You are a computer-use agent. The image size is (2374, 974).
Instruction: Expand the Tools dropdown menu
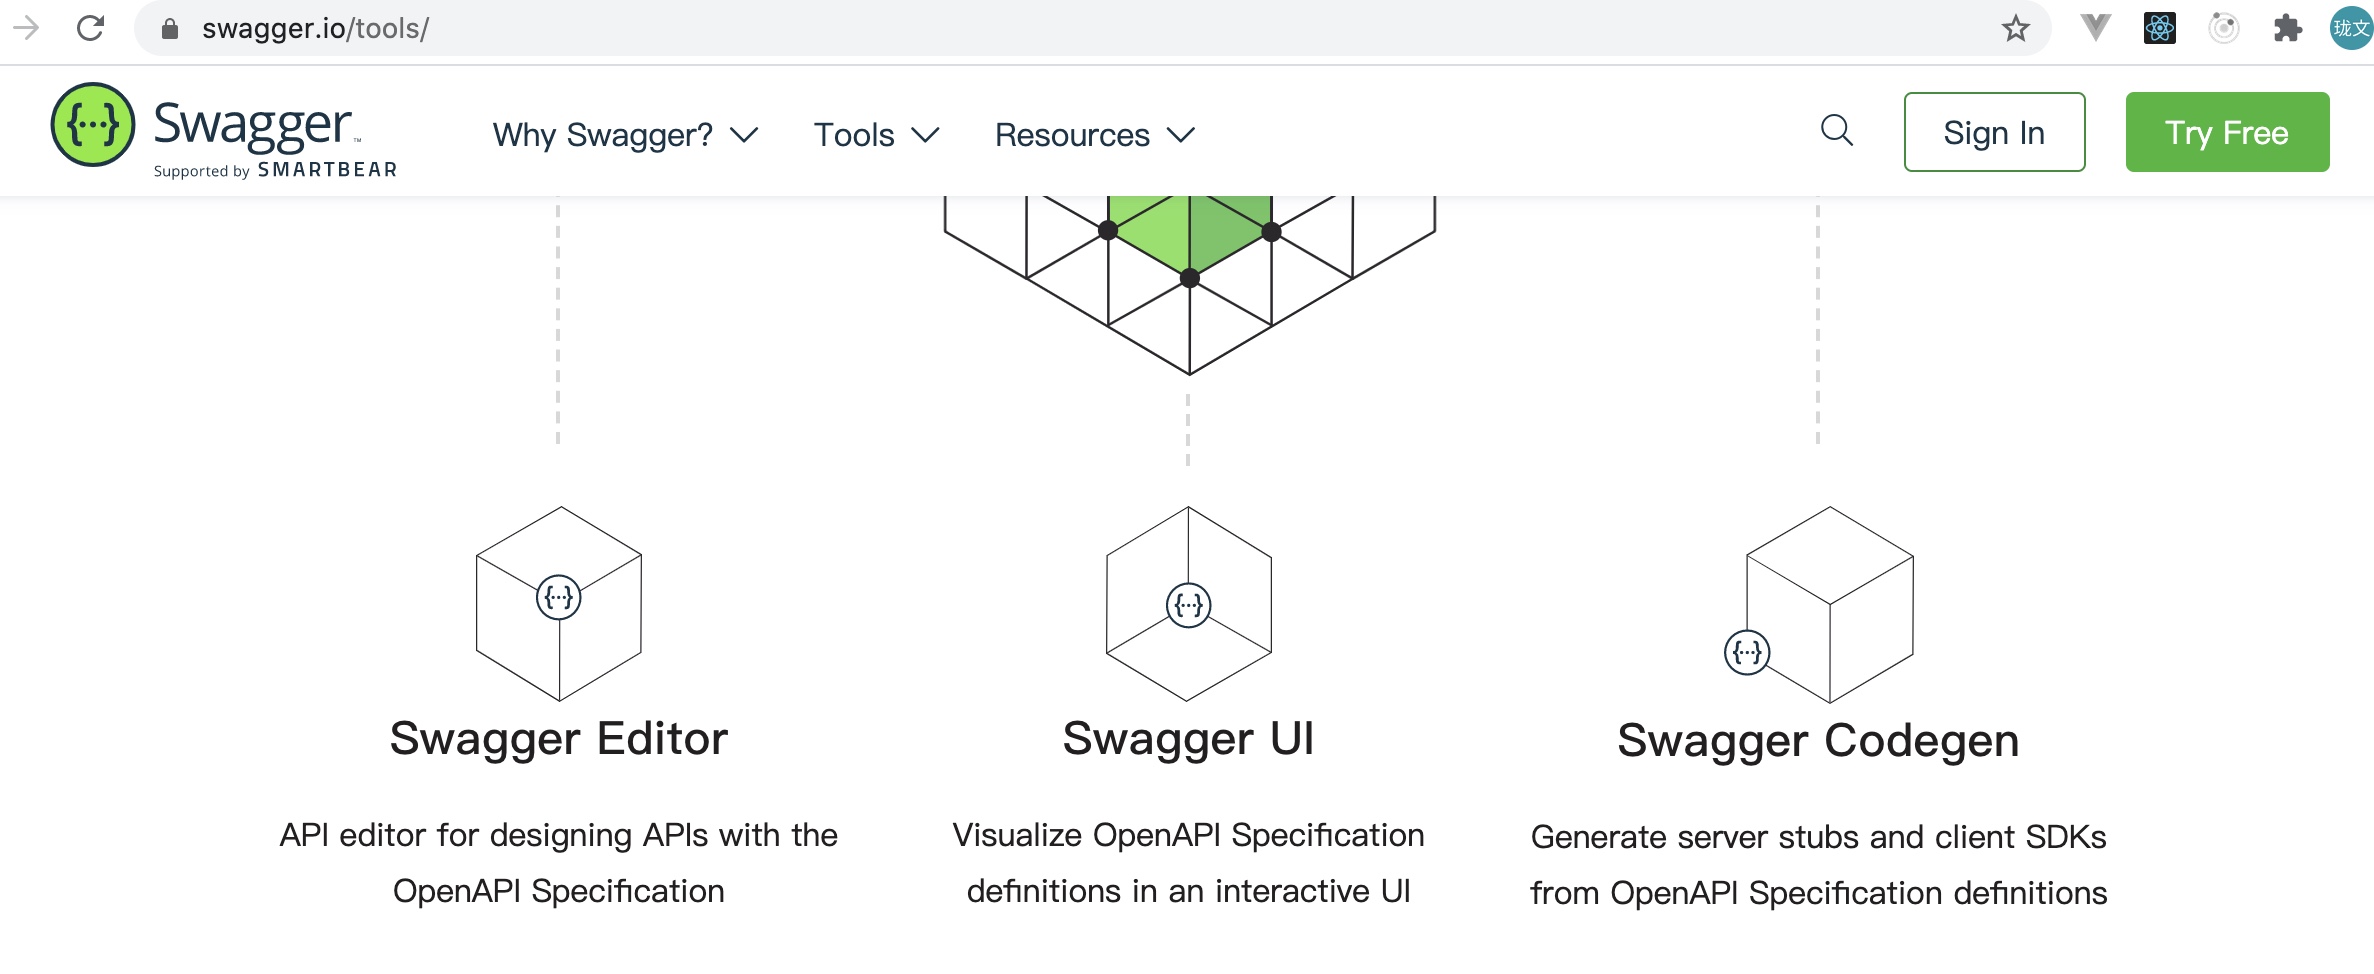point(876,135)
